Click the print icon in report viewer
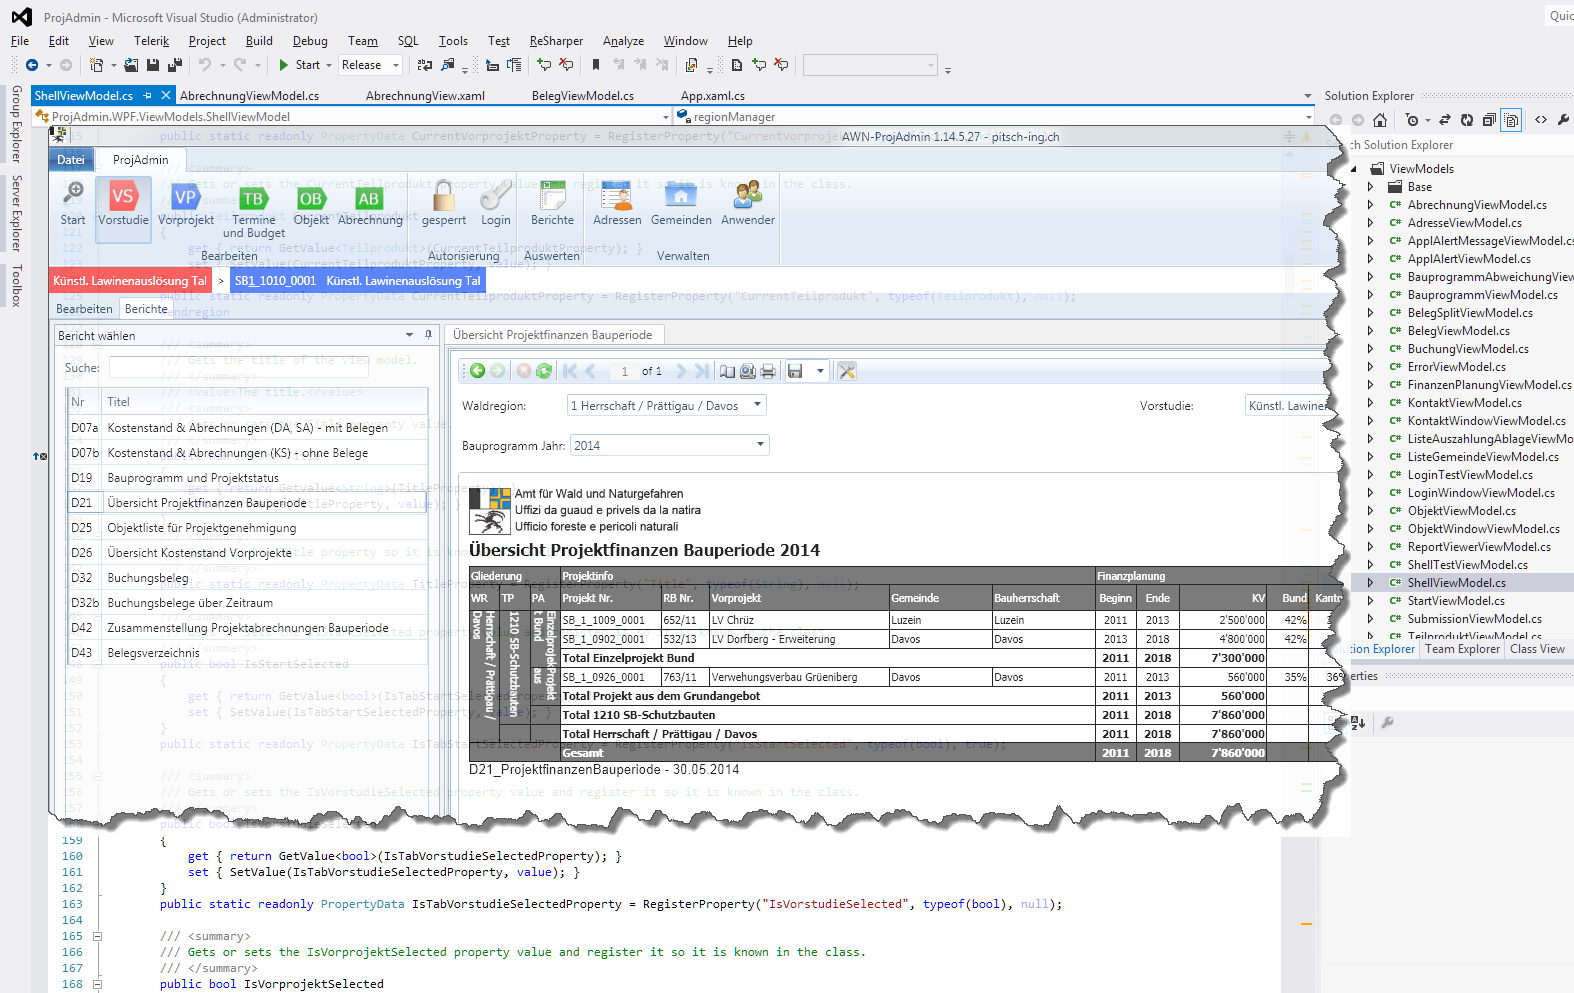1574x993 pixels. 768,371
